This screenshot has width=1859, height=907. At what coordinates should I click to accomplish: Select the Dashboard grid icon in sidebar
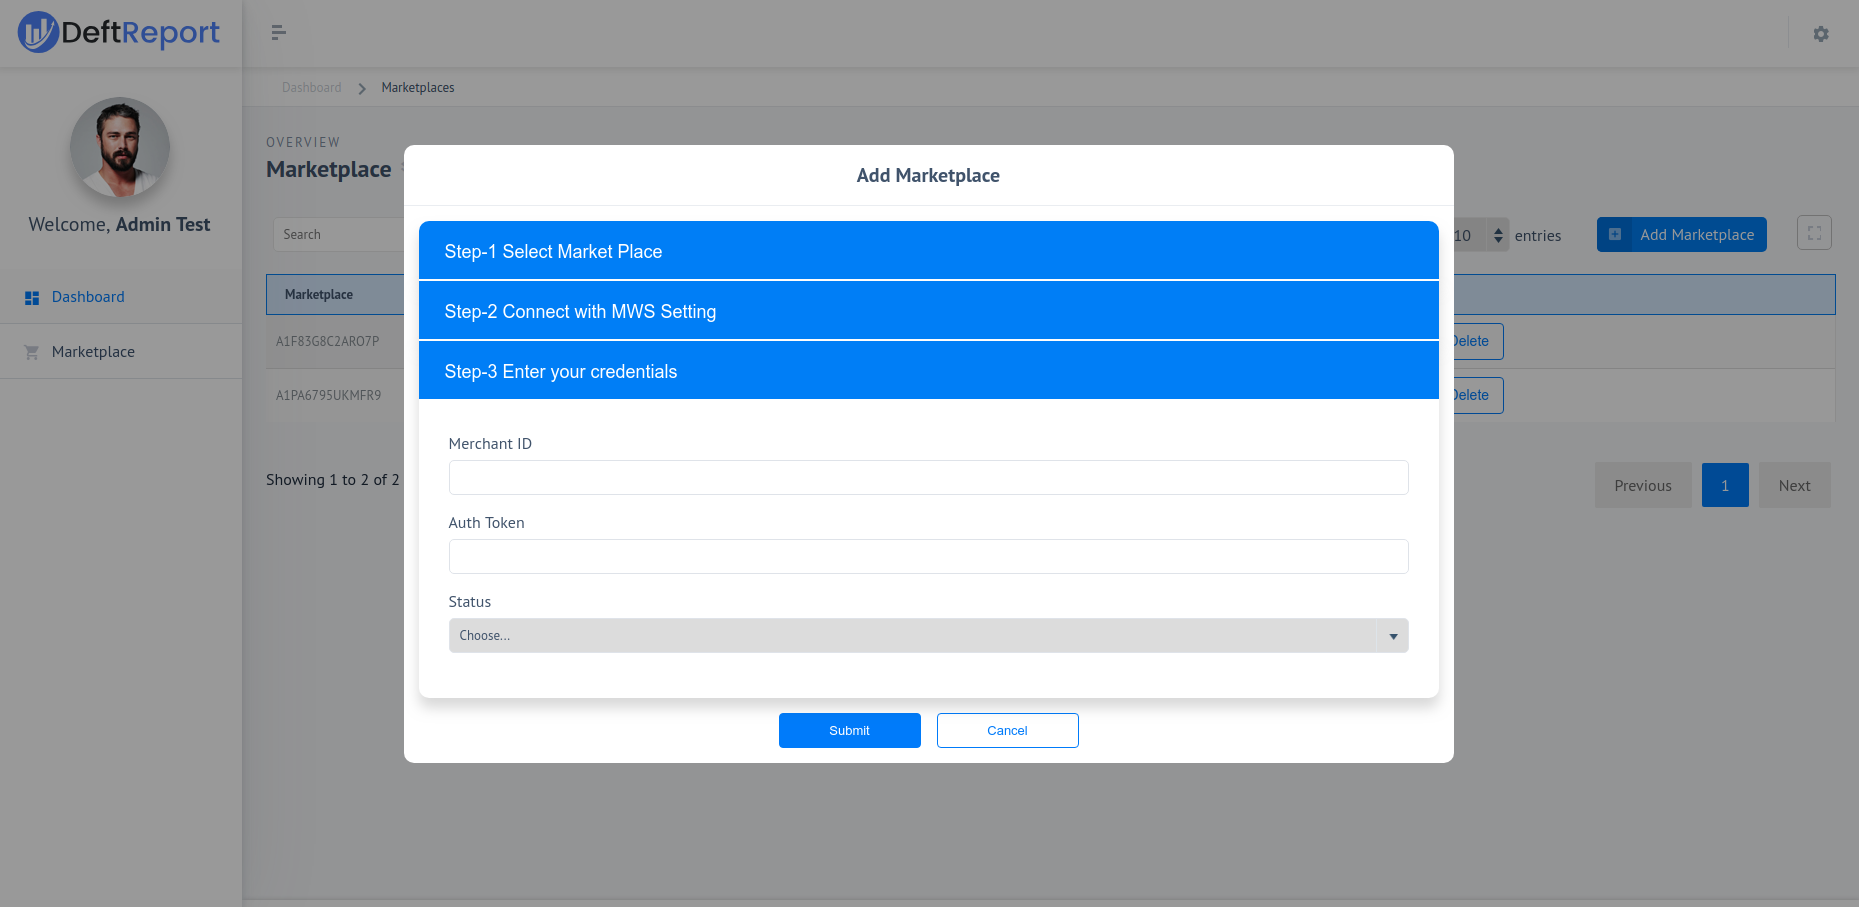click(x=31, y=296)
